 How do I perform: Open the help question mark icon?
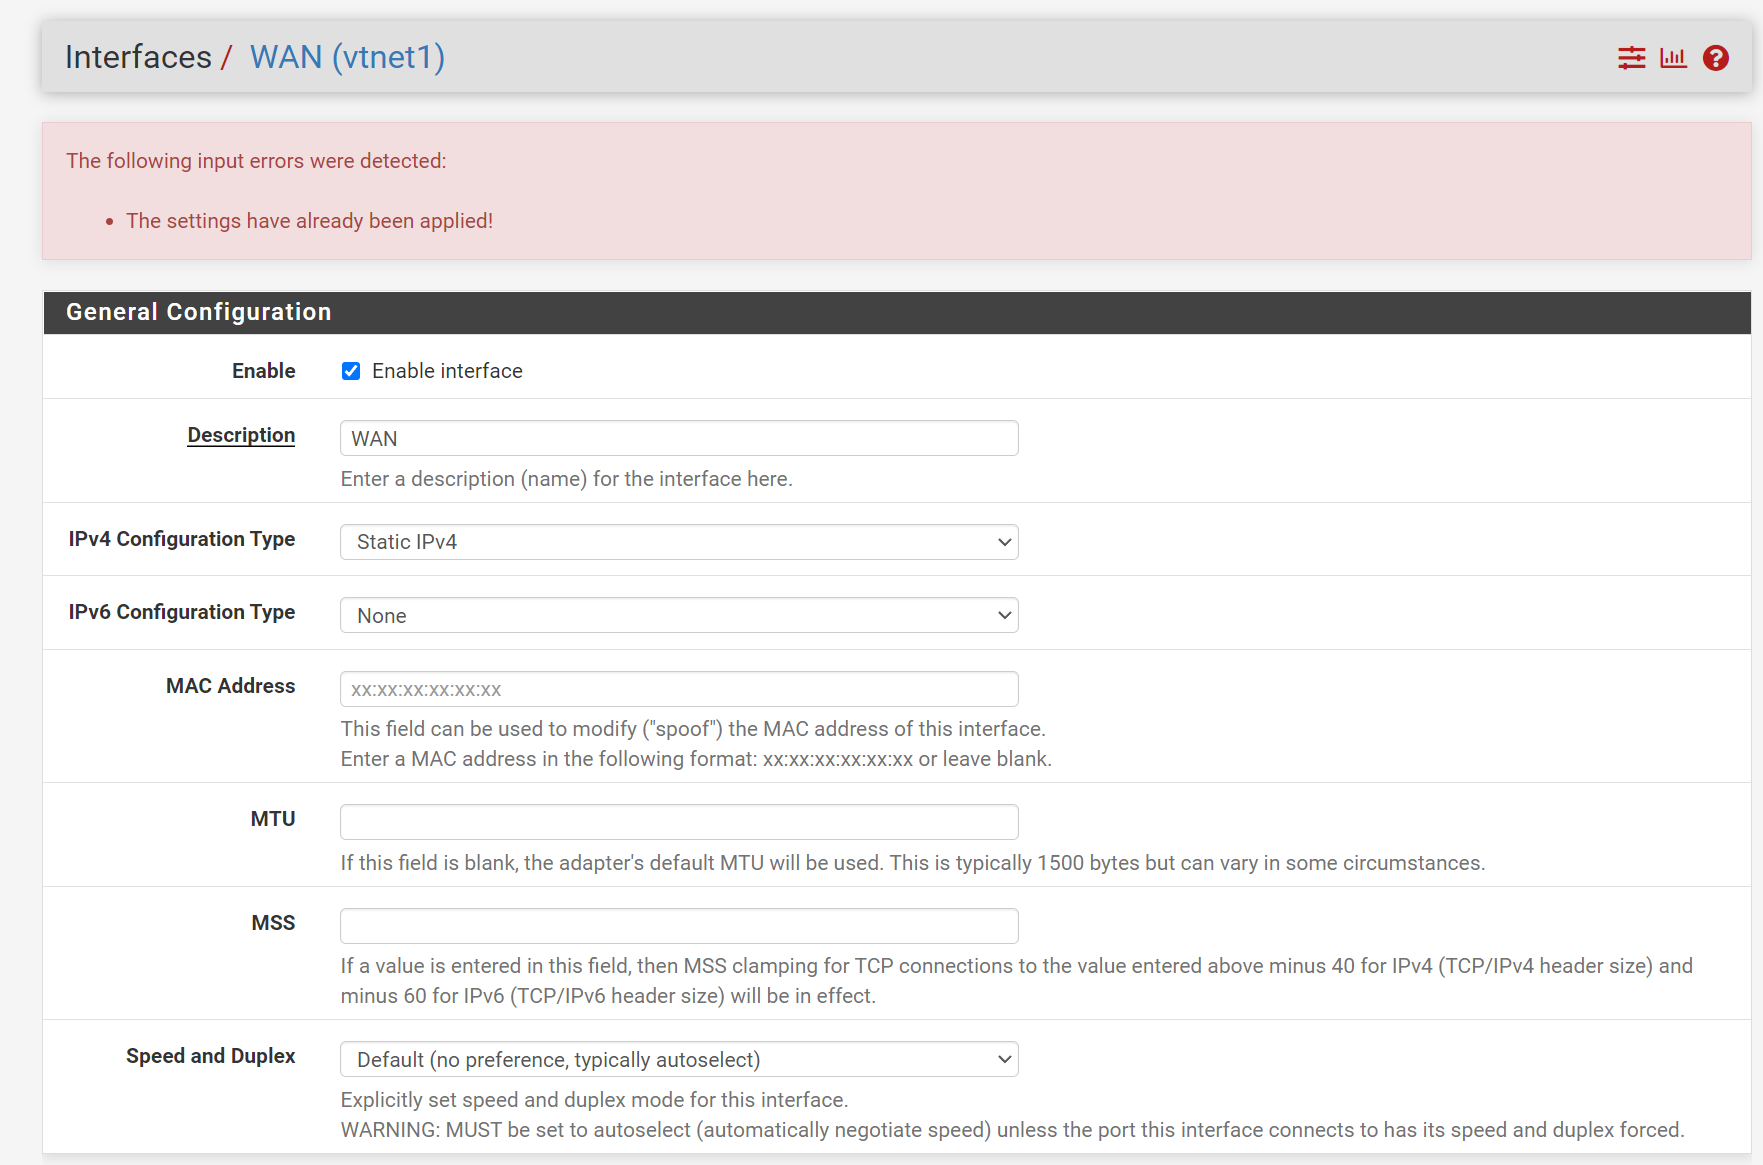point(1716,58)
